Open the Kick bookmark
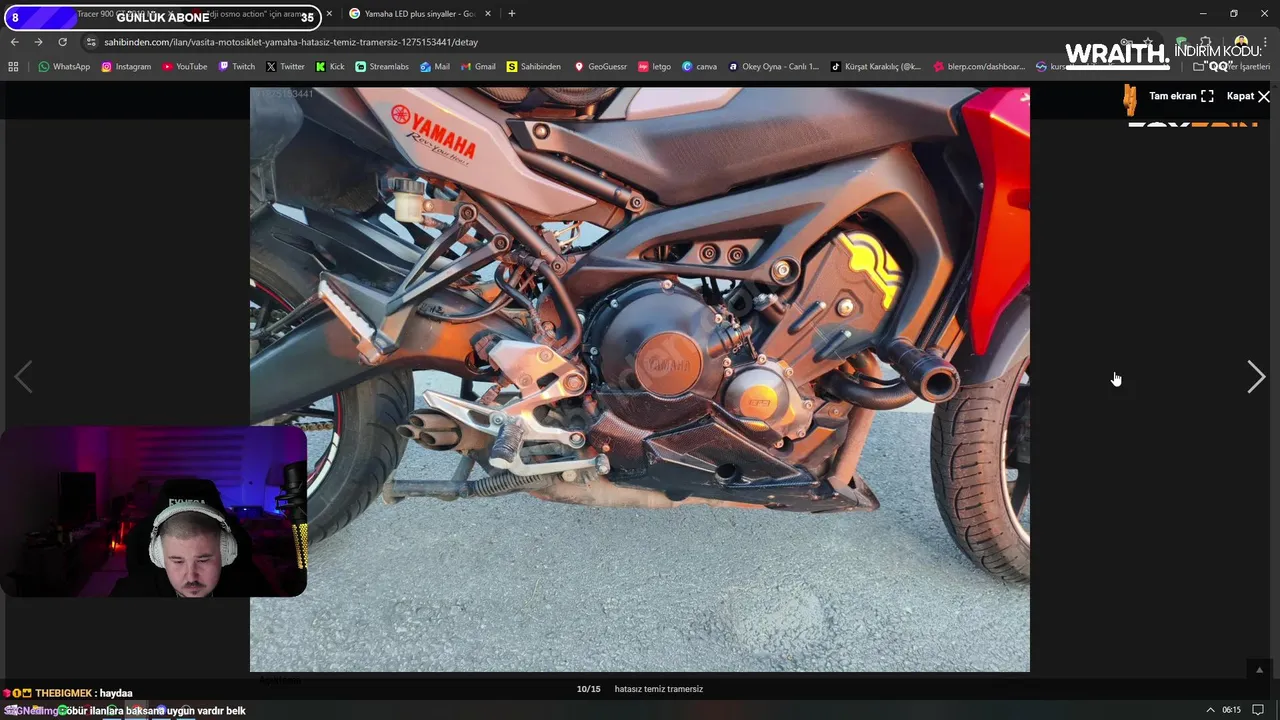The width and height of the screenshot is (1280, 720). click(x=330, y=66)
